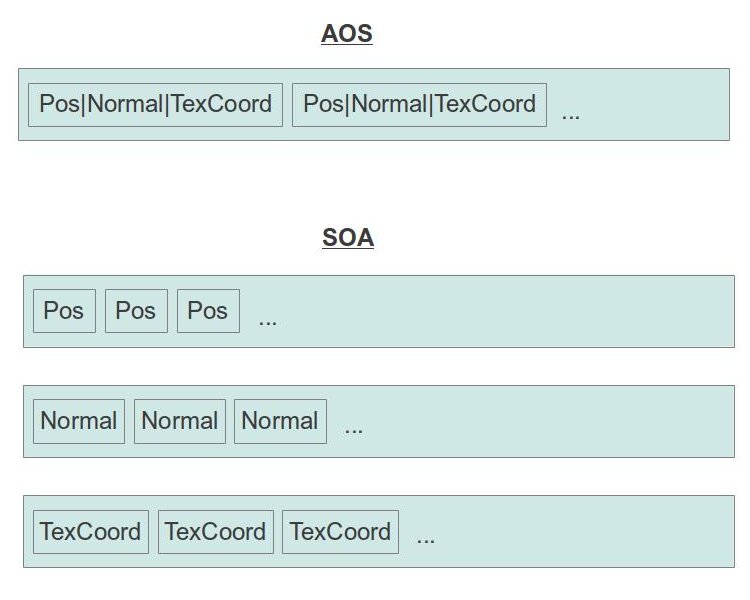The image size is (750, 600).
Task: Click the underlined SOA heading
Action: [x=348, y=239]
